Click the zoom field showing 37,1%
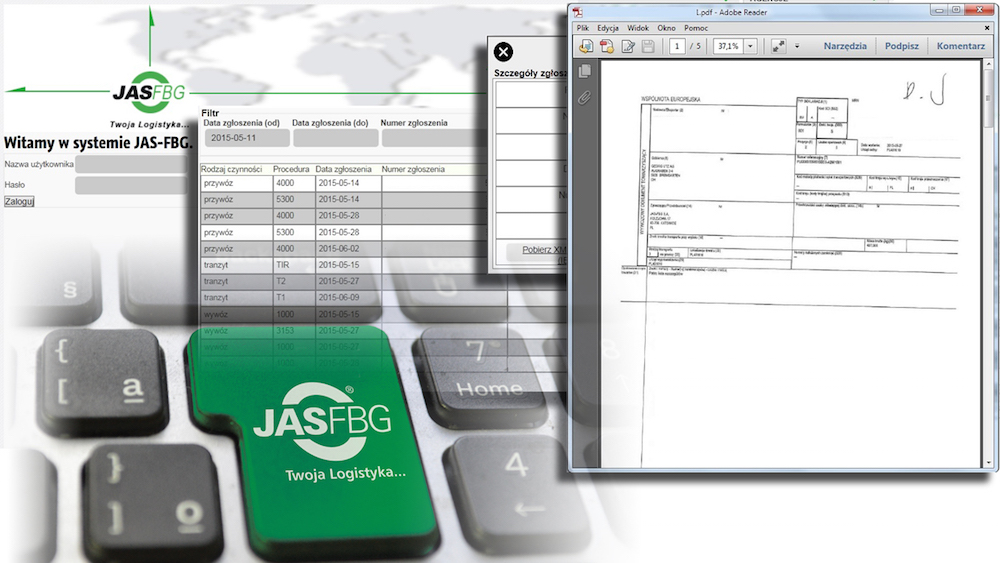The height and width of the screenshot is (563, 1000). click(x=728, y=46)
